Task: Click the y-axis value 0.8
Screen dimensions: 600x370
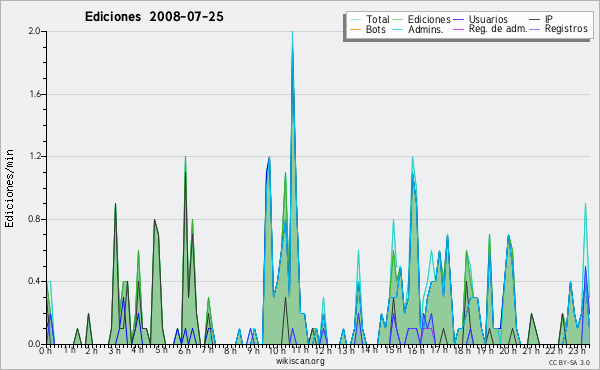Action: point(34,219)
